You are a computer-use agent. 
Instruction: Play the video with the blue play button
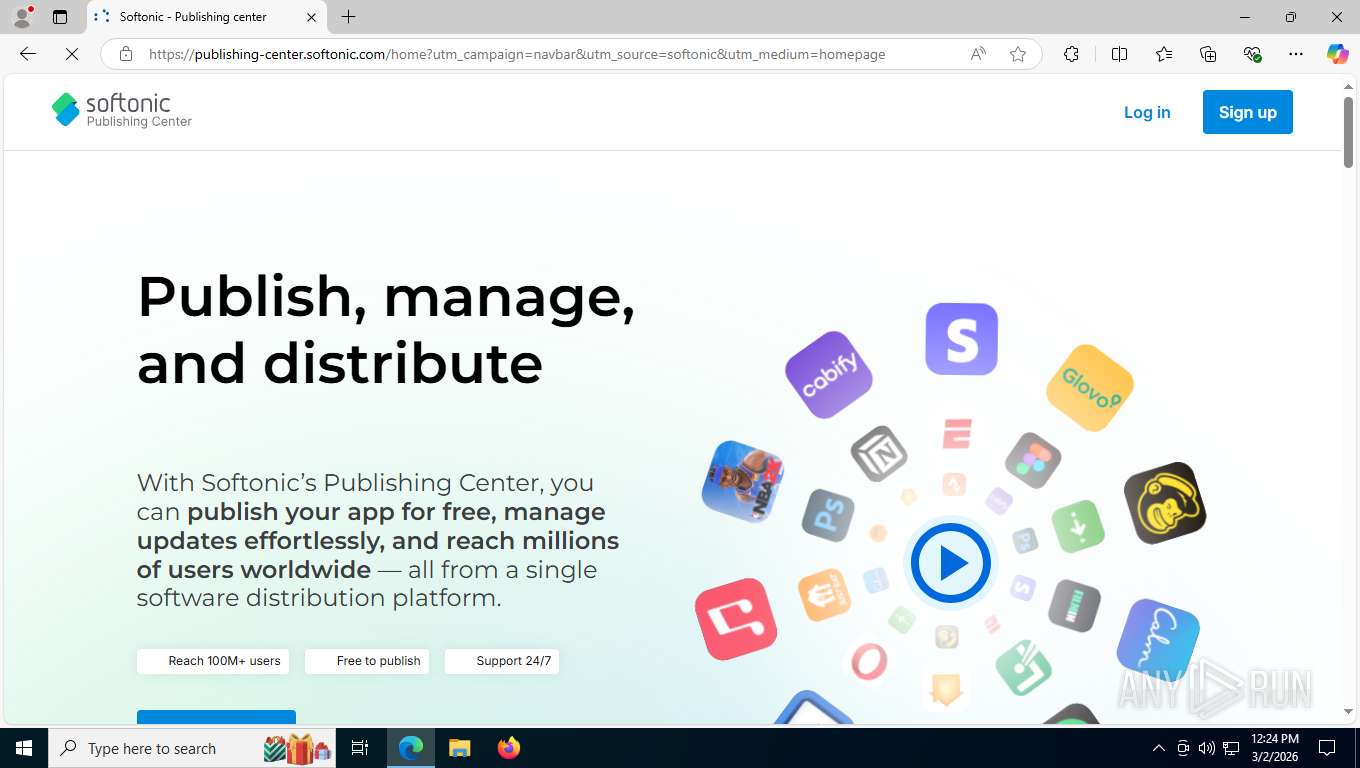[x=950, y=563]
